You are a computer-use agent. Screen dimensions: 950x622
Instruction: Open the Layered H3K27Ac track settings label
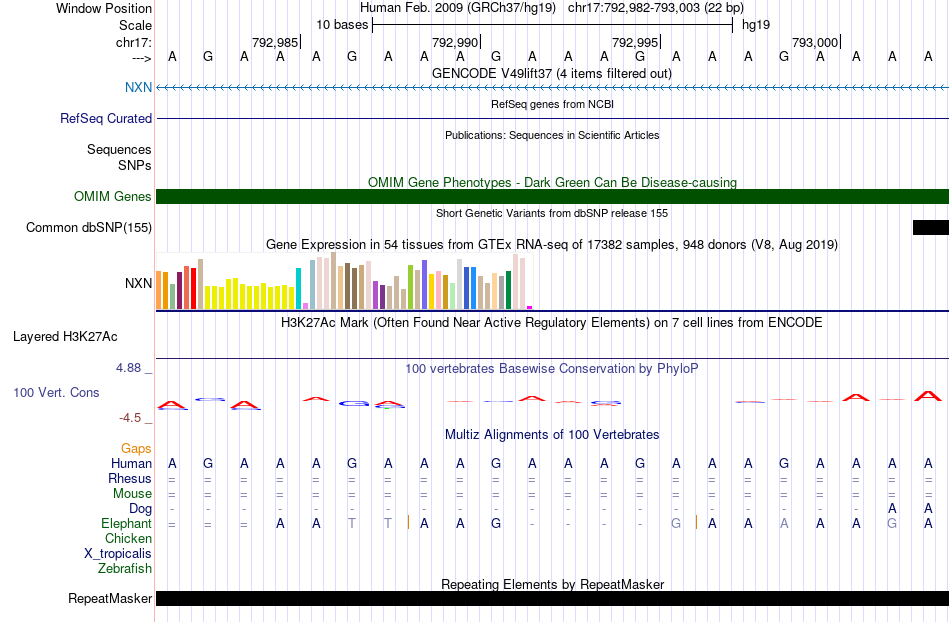[65, 337]
